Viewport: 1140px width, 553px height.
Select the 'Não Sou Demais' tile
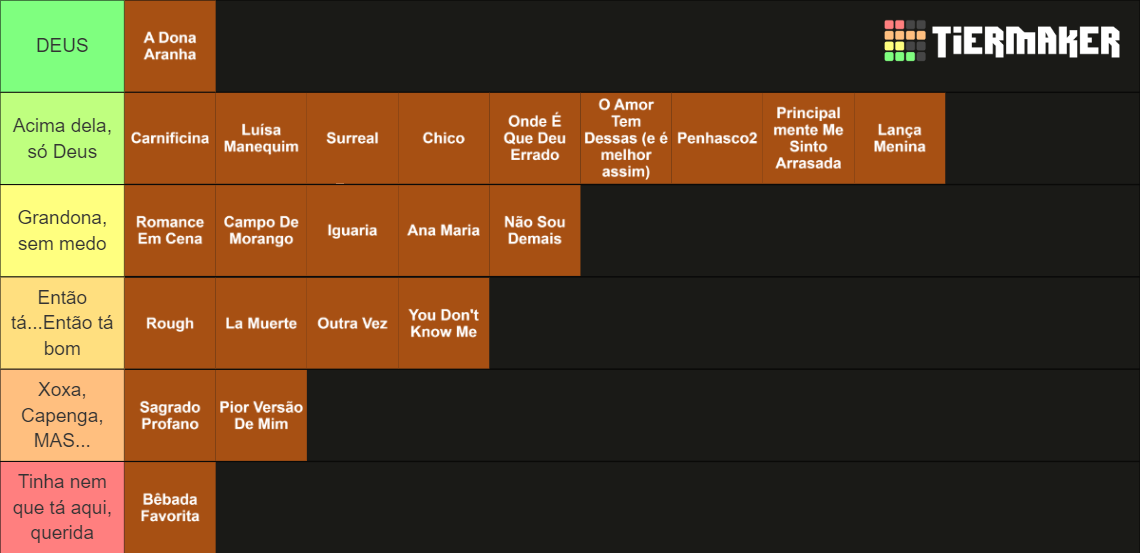point(535,230)
